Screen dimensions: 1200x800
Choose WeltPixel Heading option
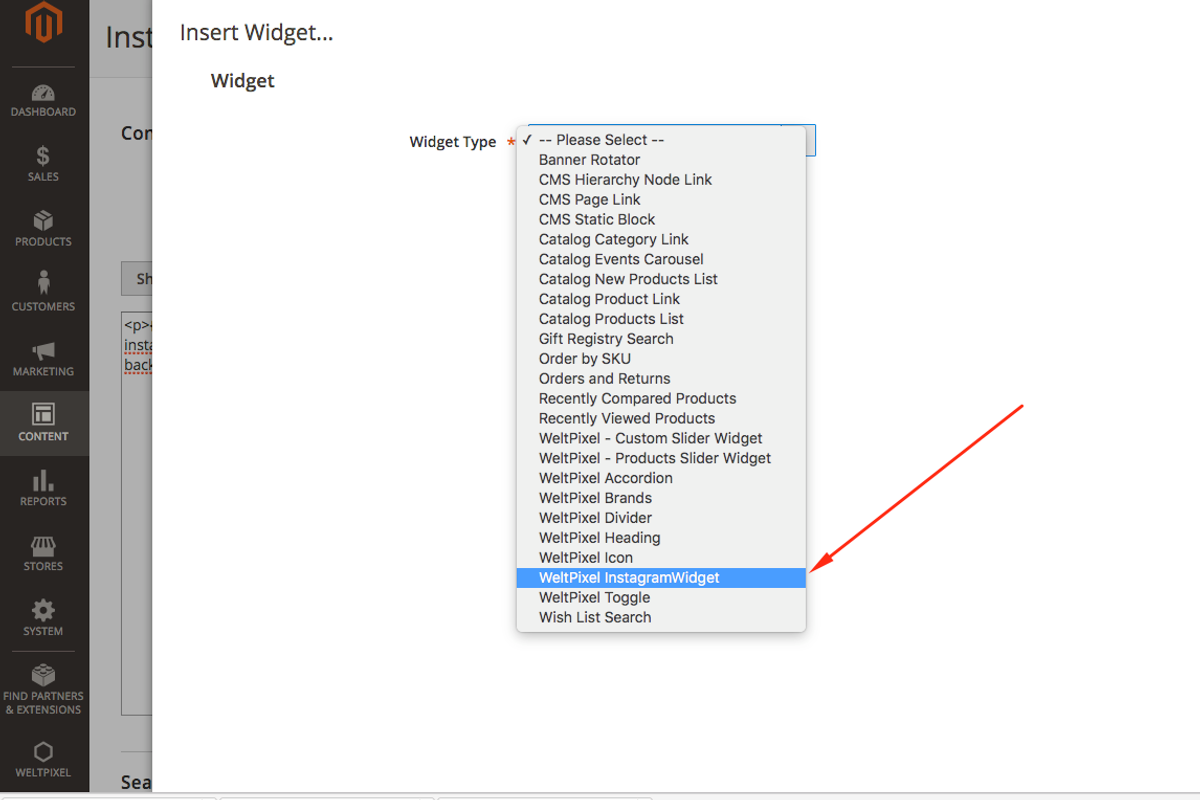[x=661, y=538]
